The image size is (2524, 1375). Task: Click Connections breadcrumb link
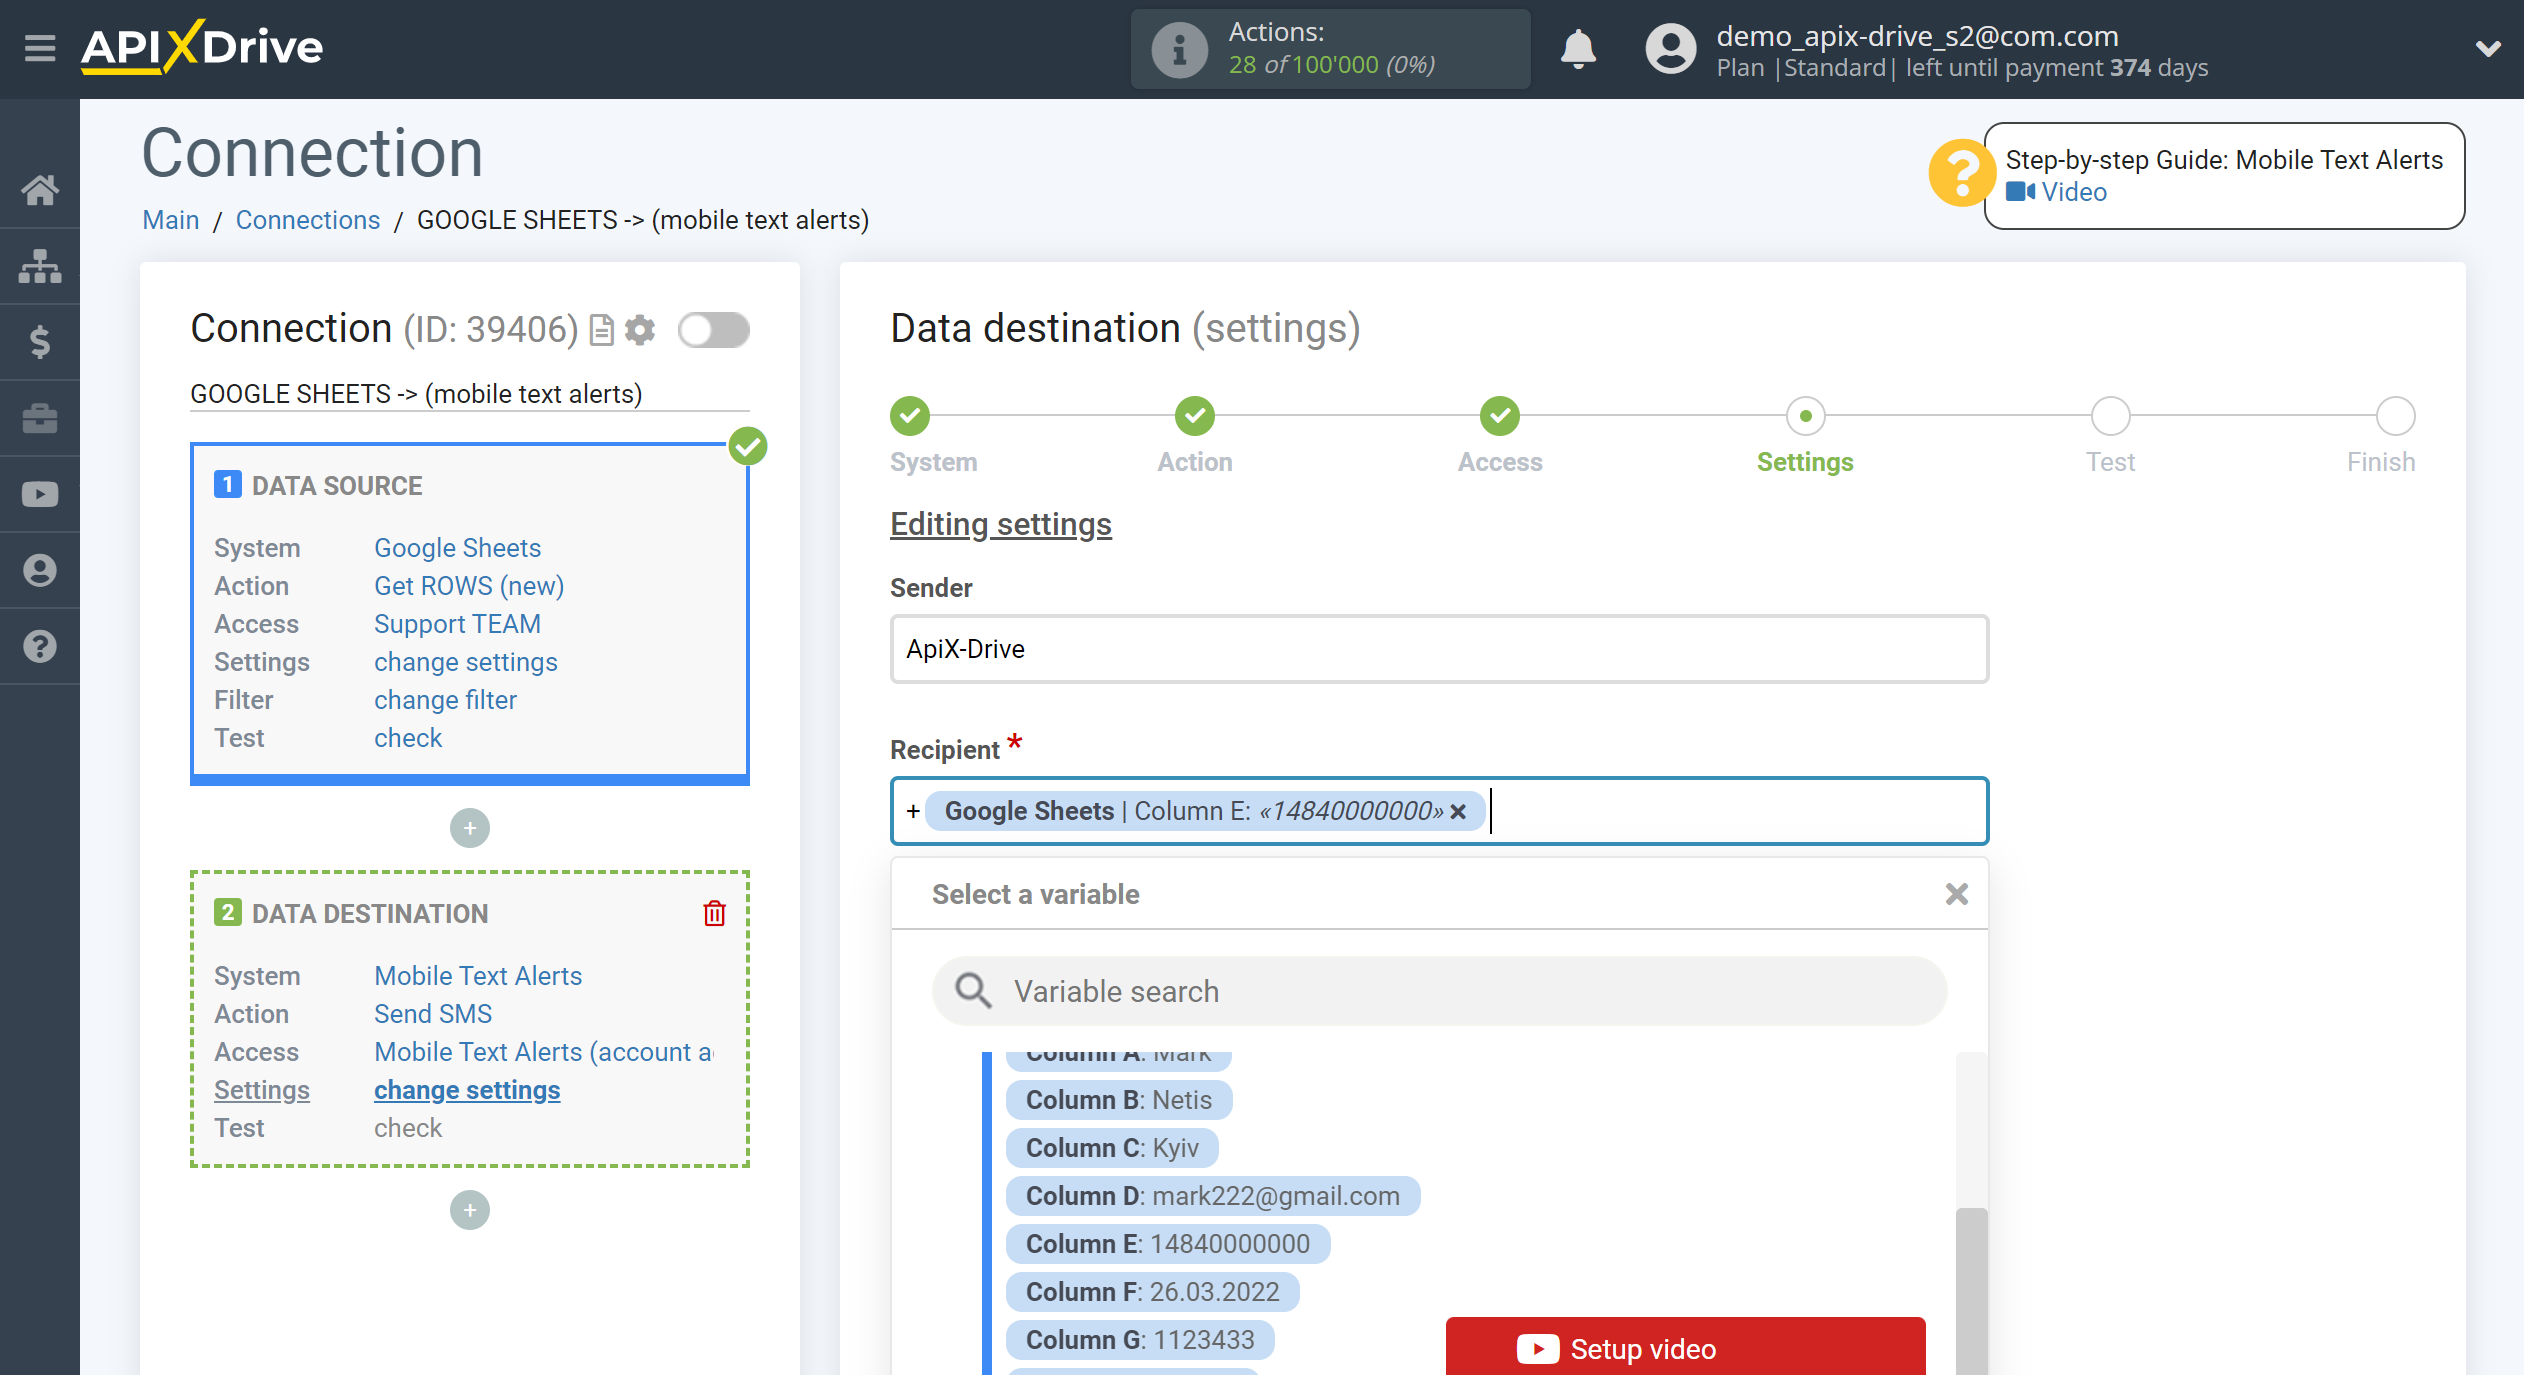pos(308,220)
